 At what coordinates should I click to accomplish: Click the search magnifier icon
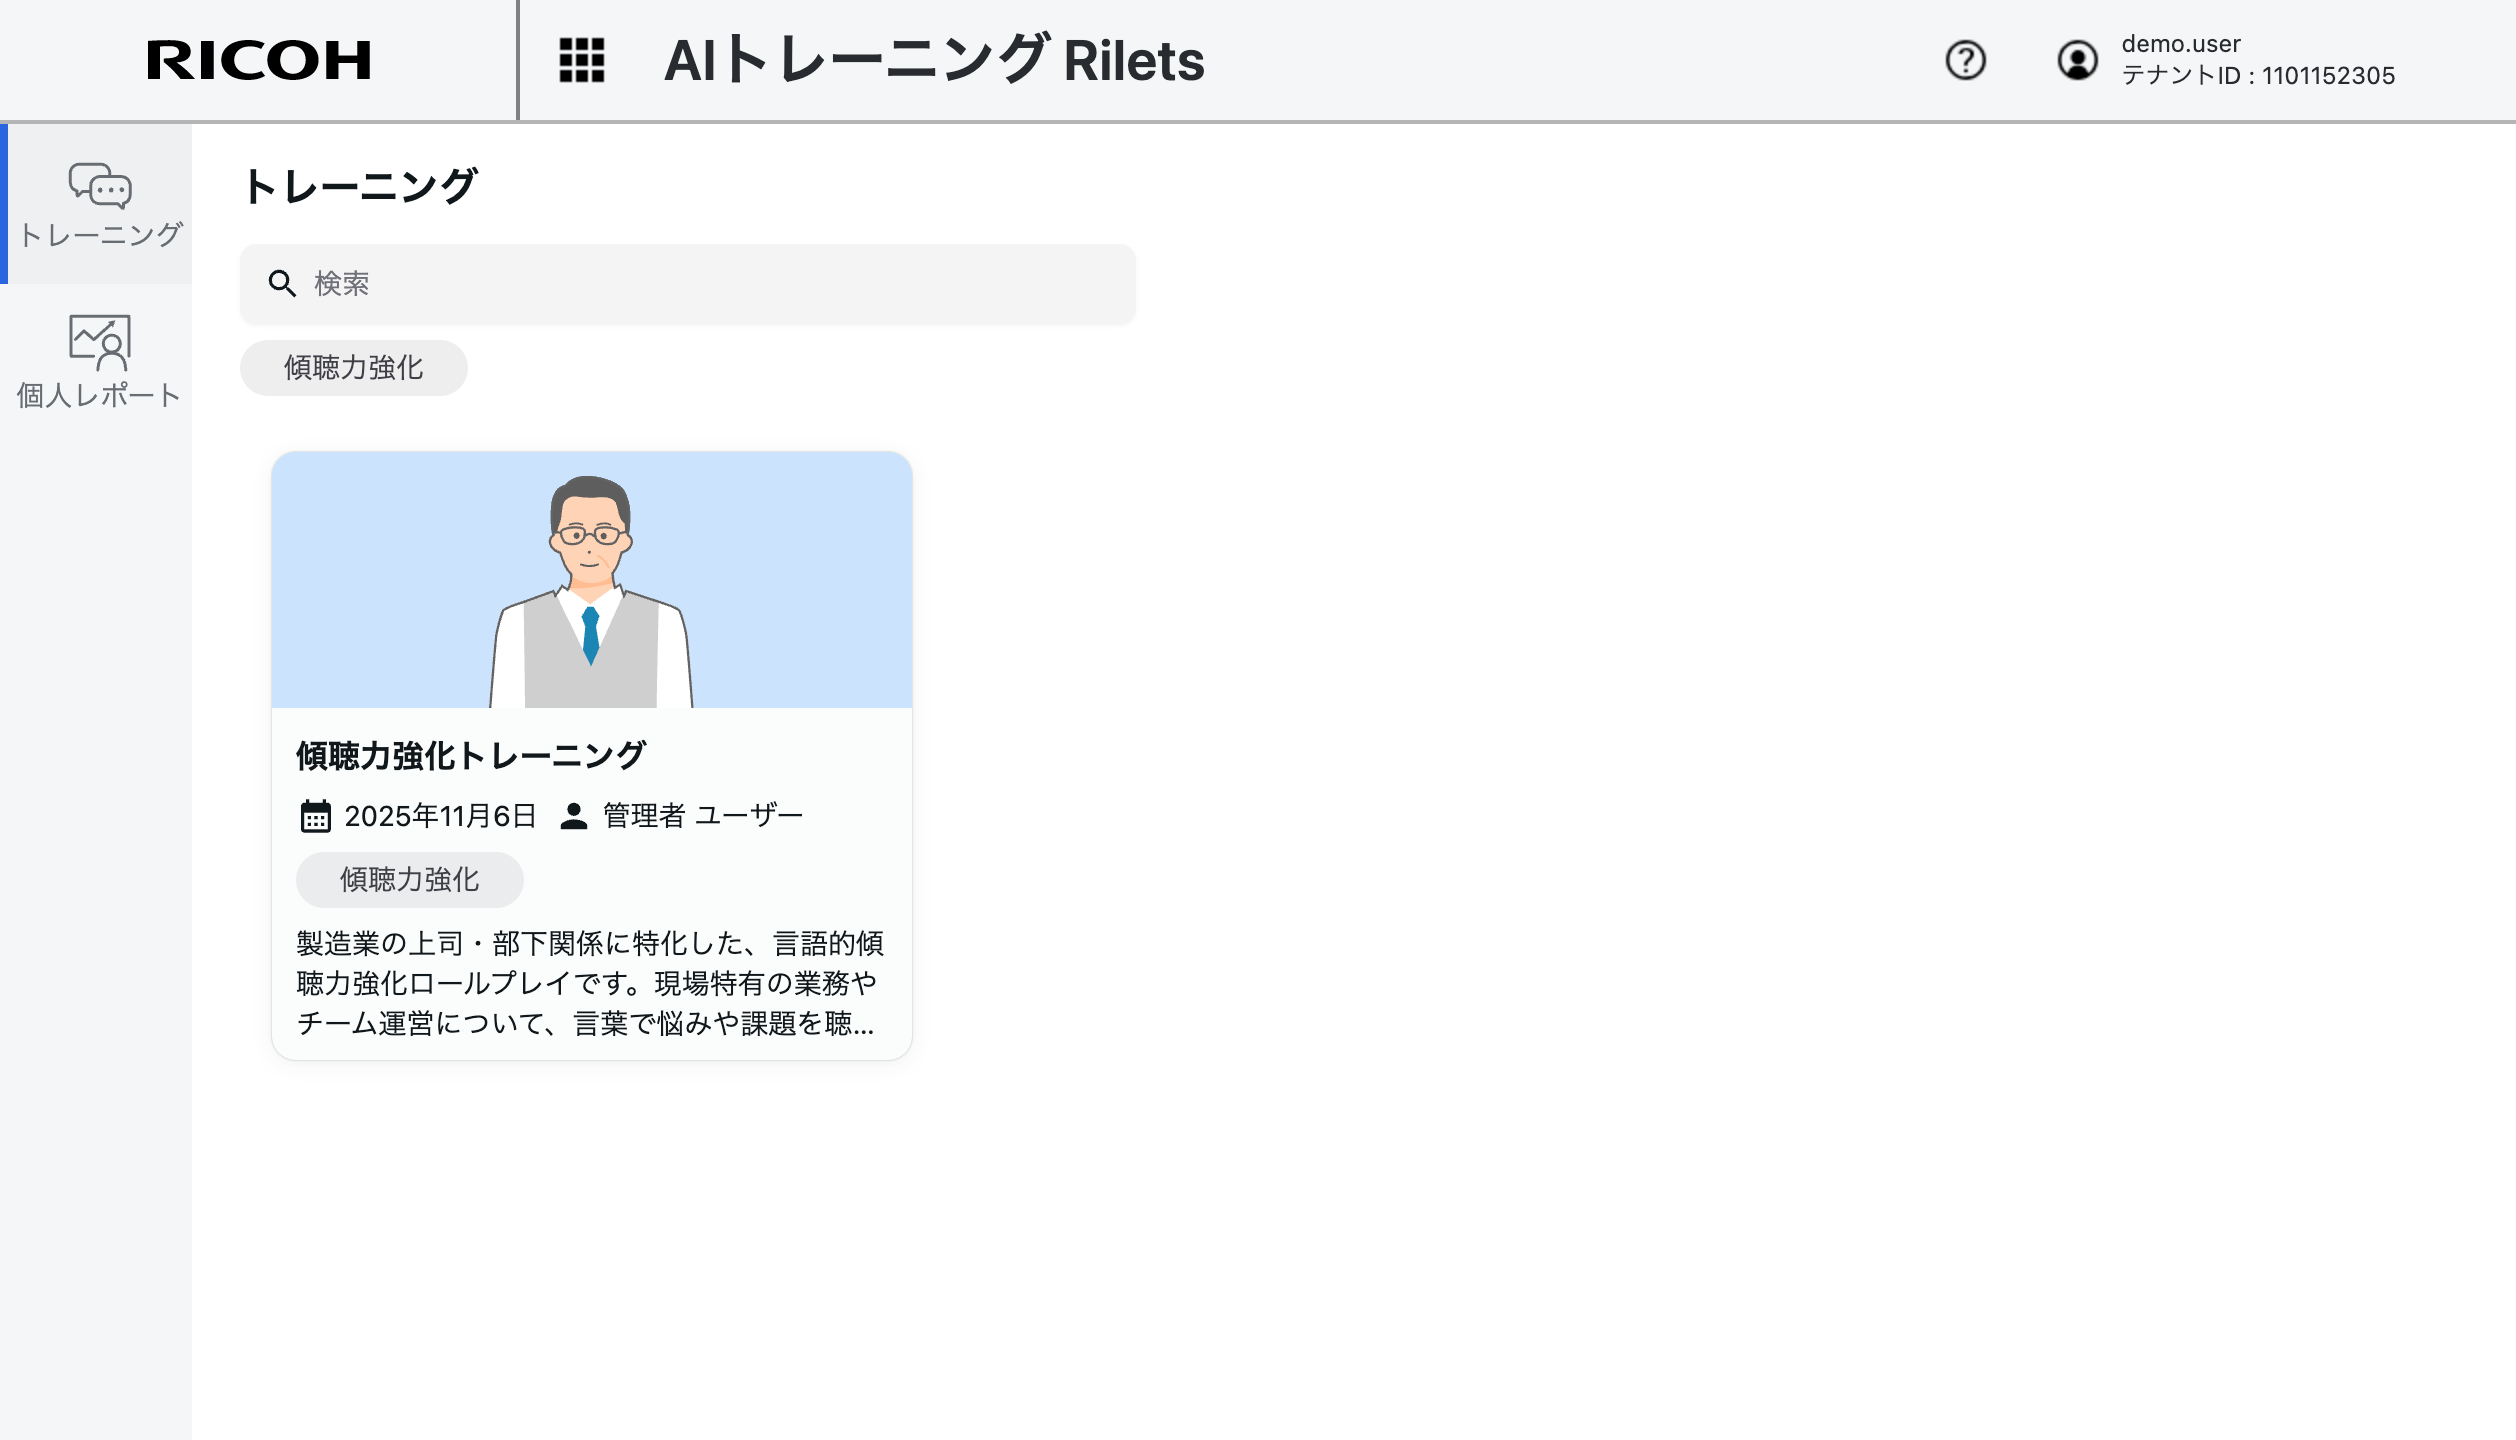[x=282, y=284]
